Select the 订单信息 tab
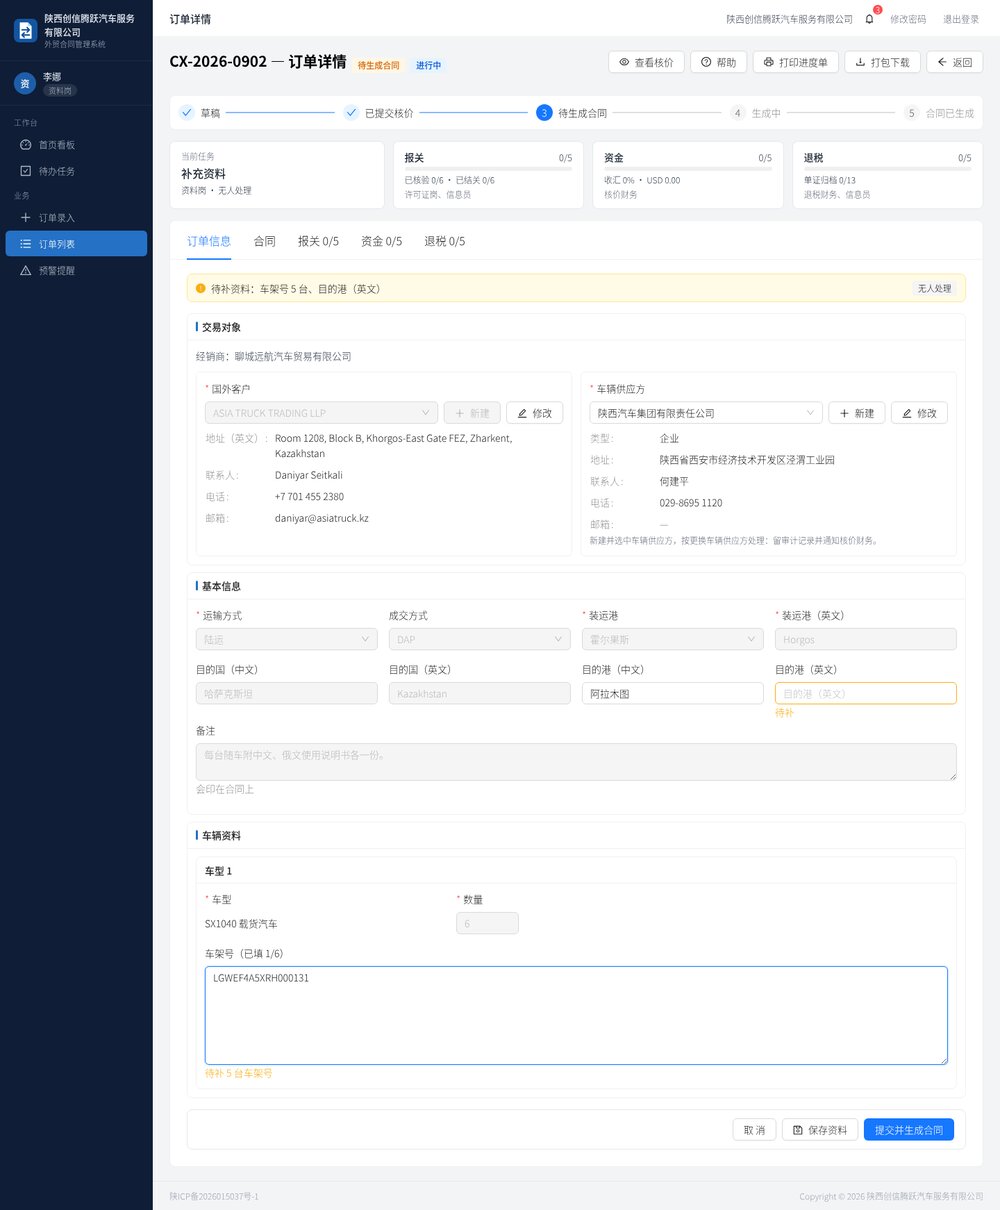 [209, 241]
